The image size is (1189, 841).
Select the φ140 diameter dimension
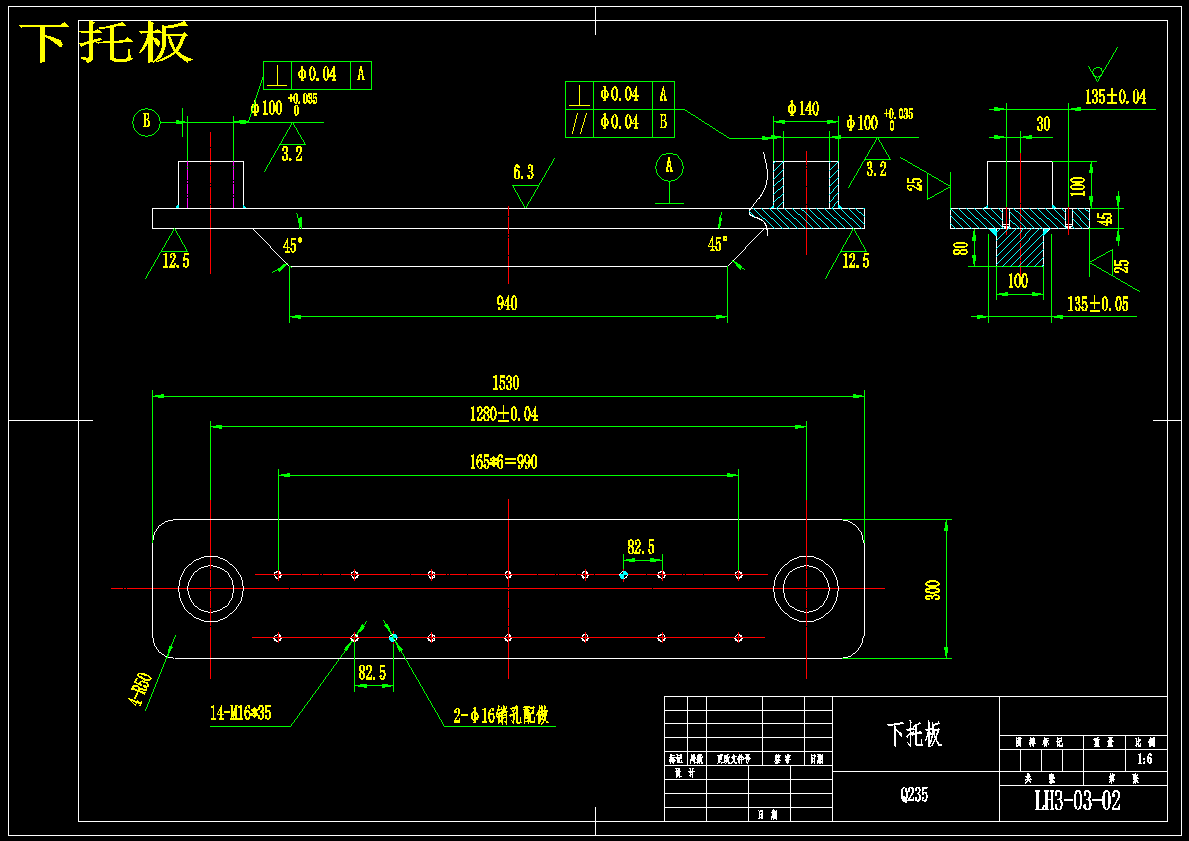coord(803,108)
